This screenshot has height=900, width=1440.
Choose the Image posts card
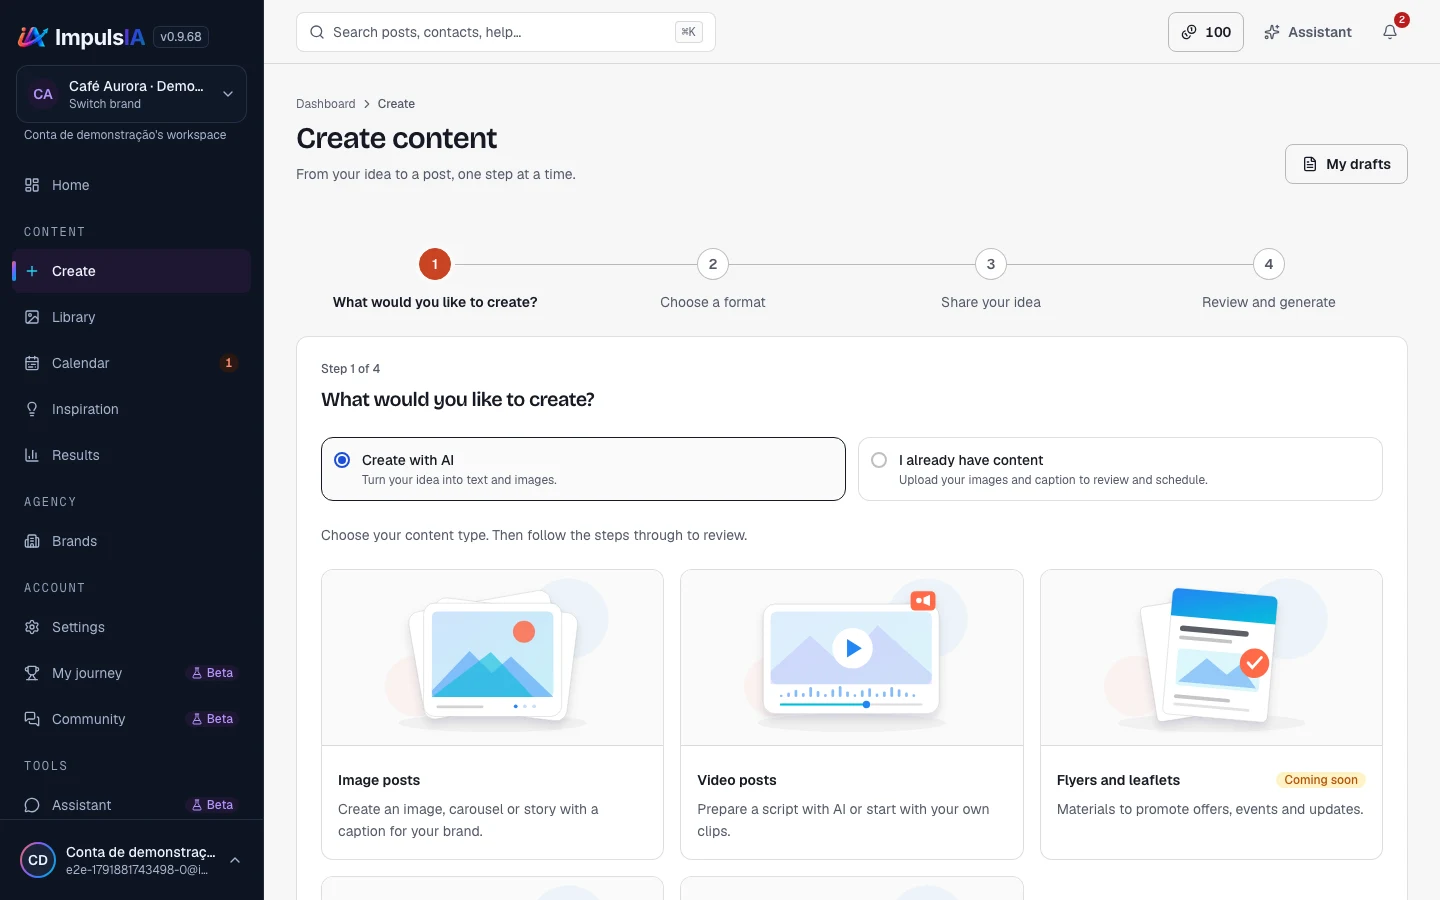click(x=492, y=714)
